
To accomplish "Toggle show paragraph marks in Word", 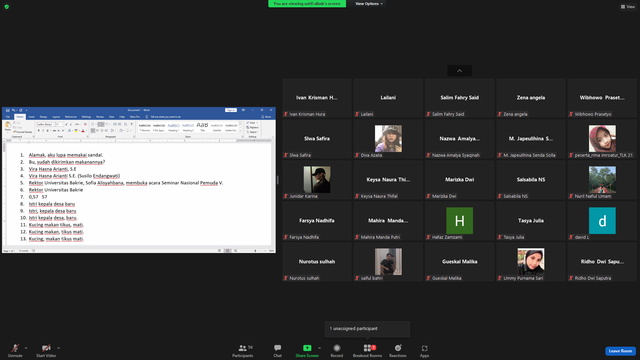I will [x=131, y=124].
